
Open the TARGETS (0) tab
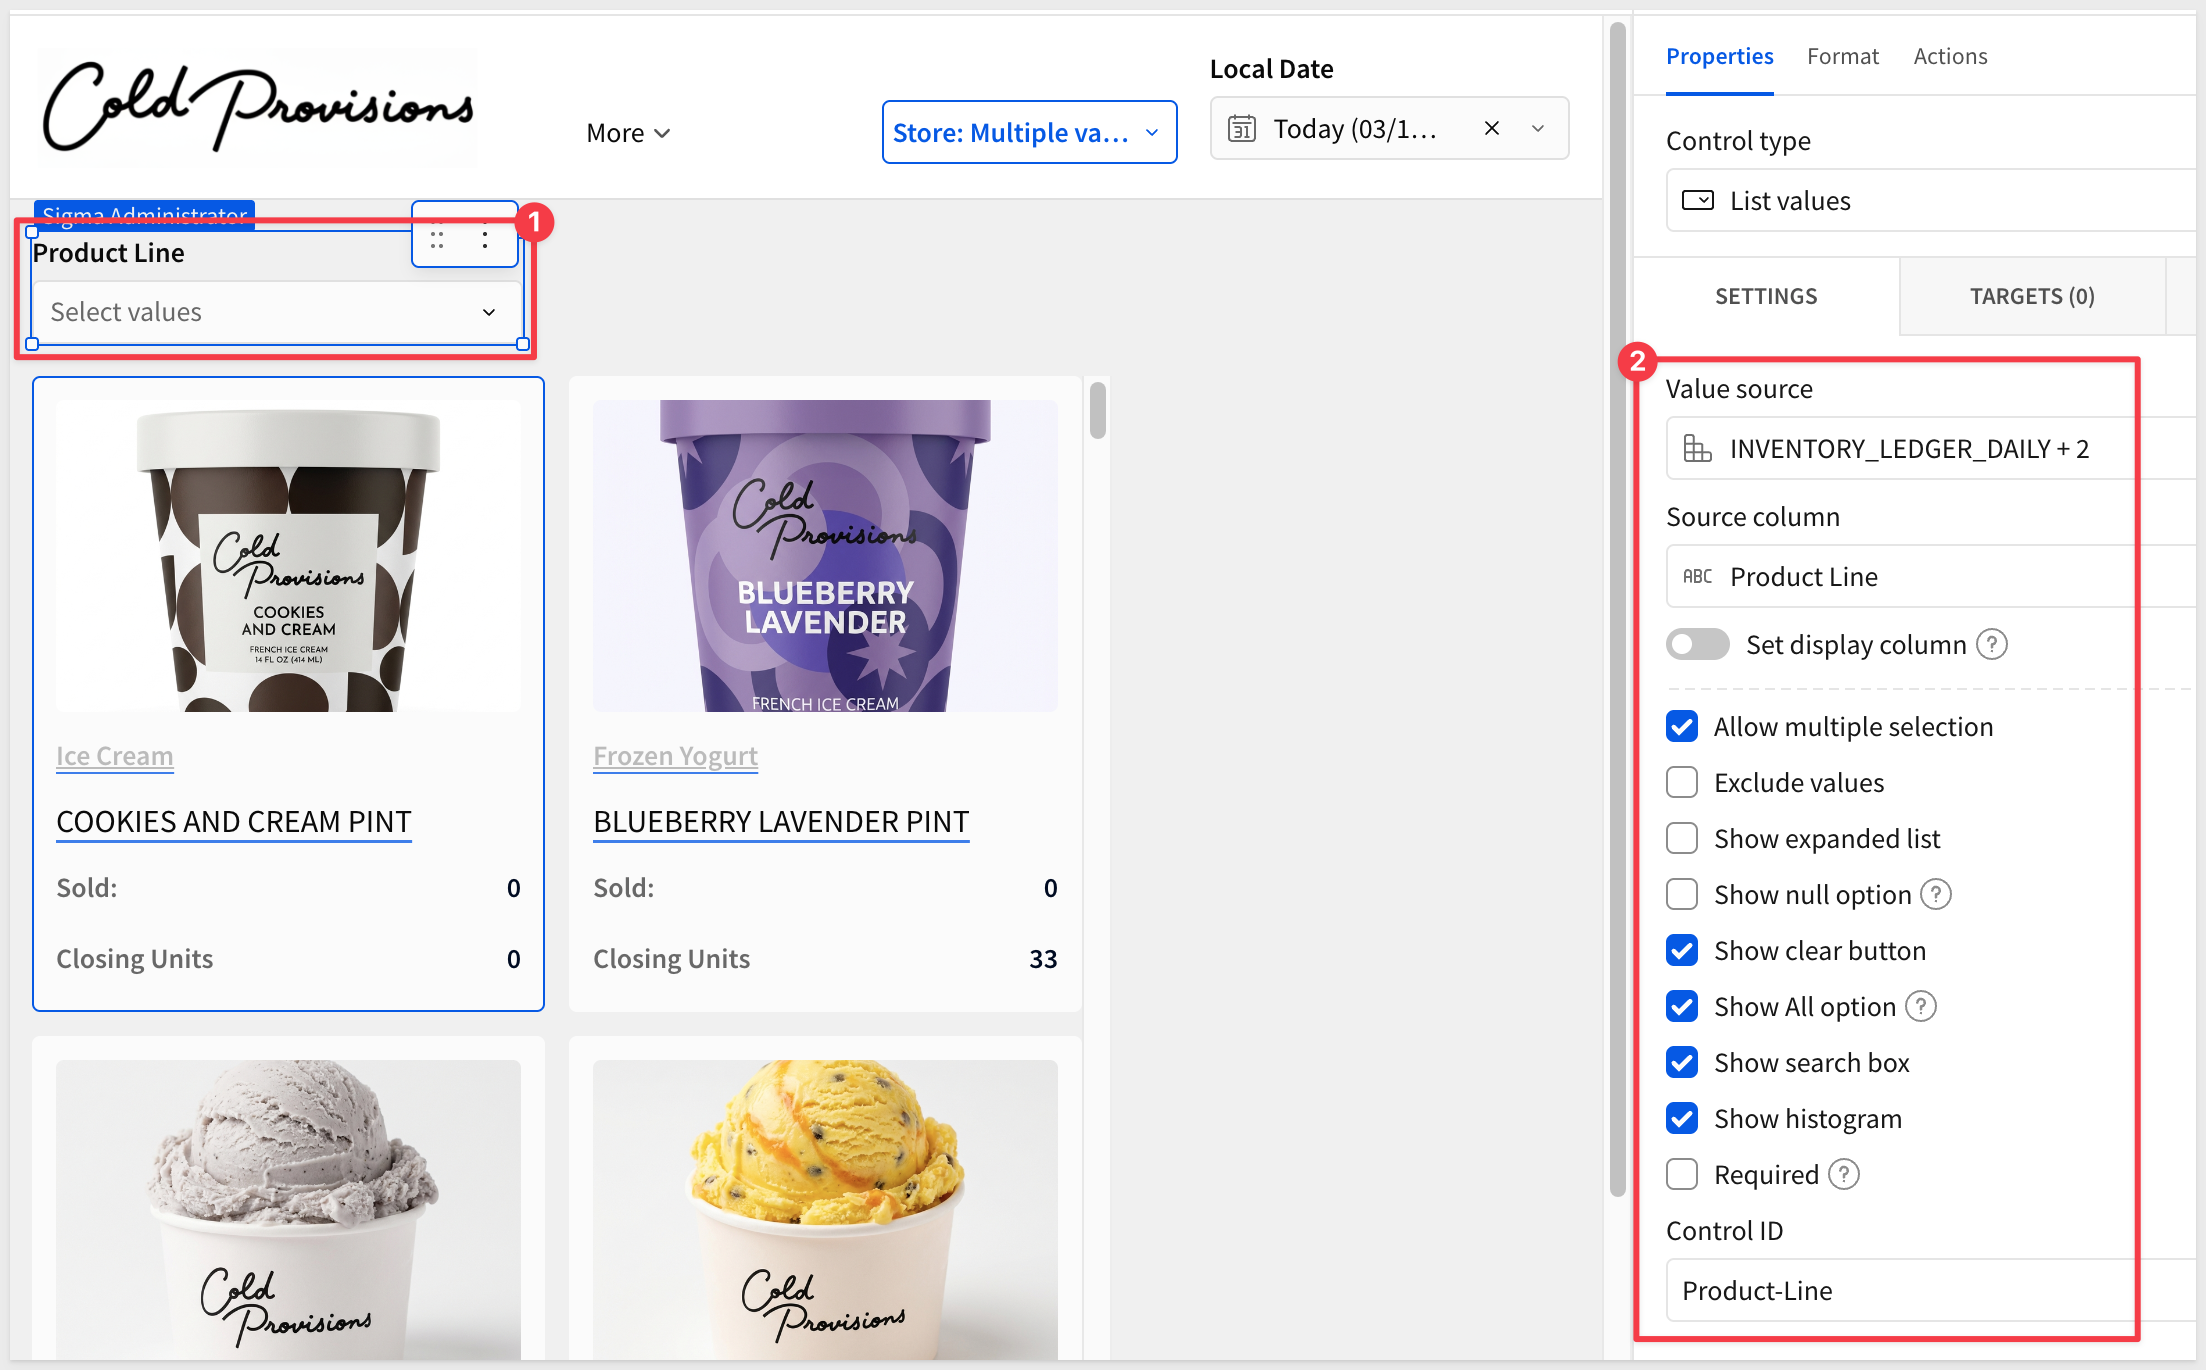pyautogui.click(x=2031, y=297)
